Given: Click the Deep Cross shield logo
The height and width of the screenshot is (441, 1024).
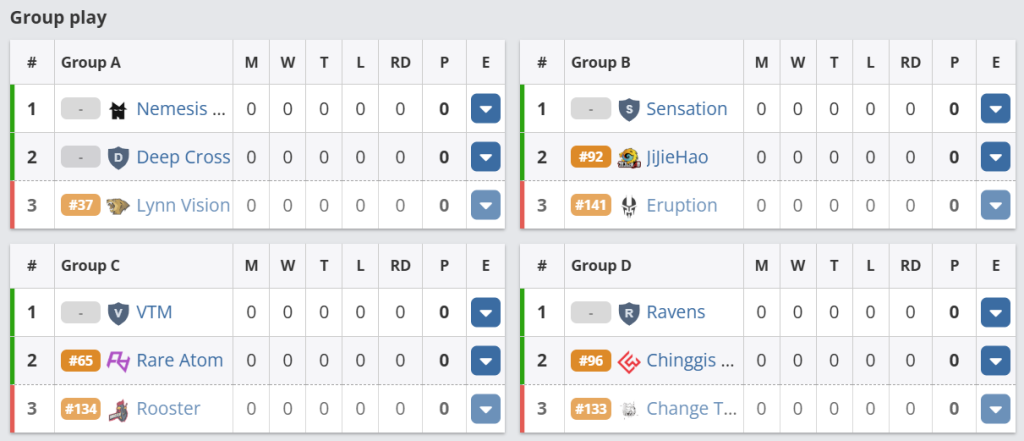Looking at the screenshot, I should (x=118, y=157).
